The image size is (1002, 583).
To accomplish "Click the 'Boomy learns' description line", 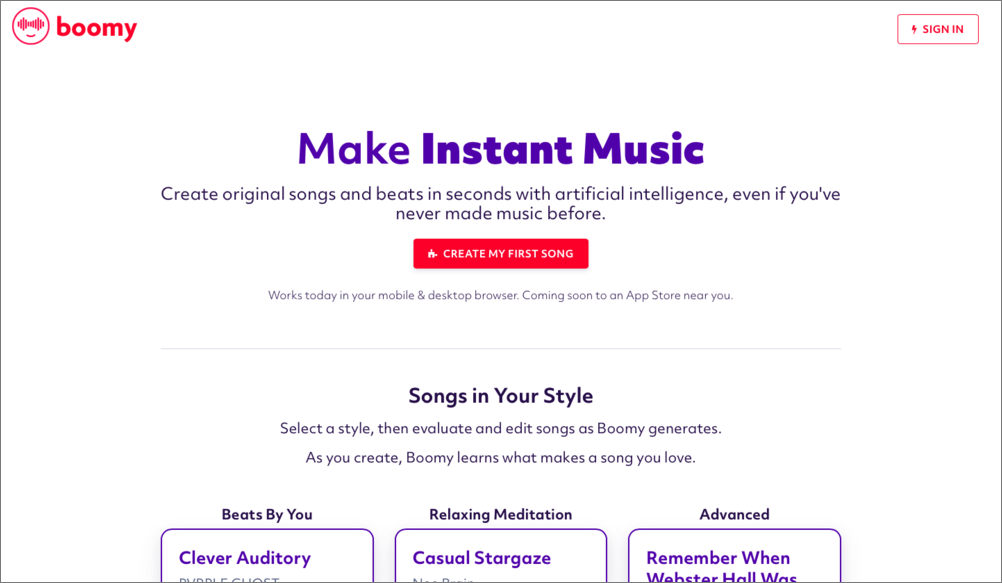I will point(500,457).
